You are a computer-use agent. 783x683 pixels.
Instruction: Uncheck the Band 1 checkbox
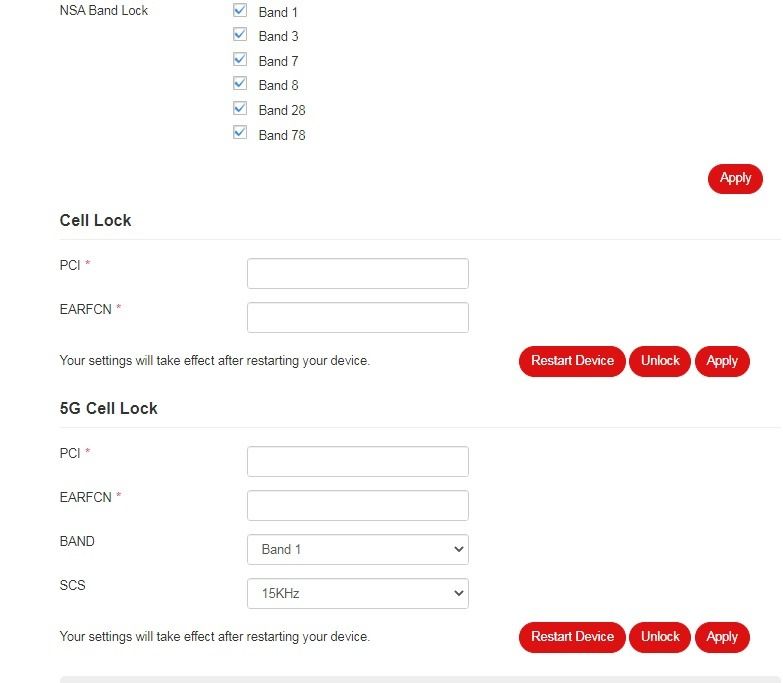point(240,11)
